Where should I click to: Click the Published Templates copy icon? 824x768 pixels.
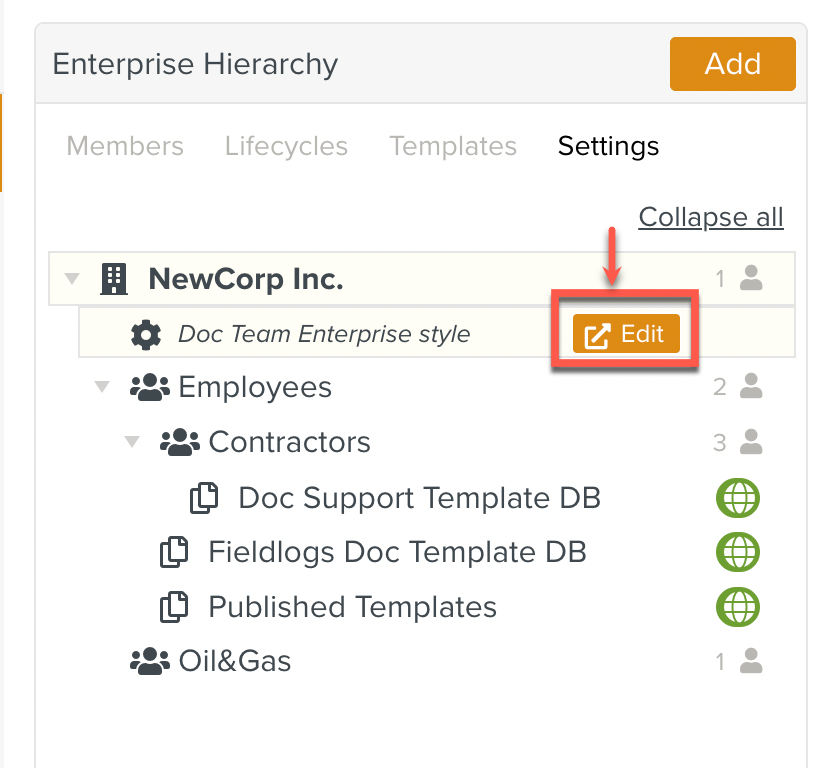click(x=175, y=607)
